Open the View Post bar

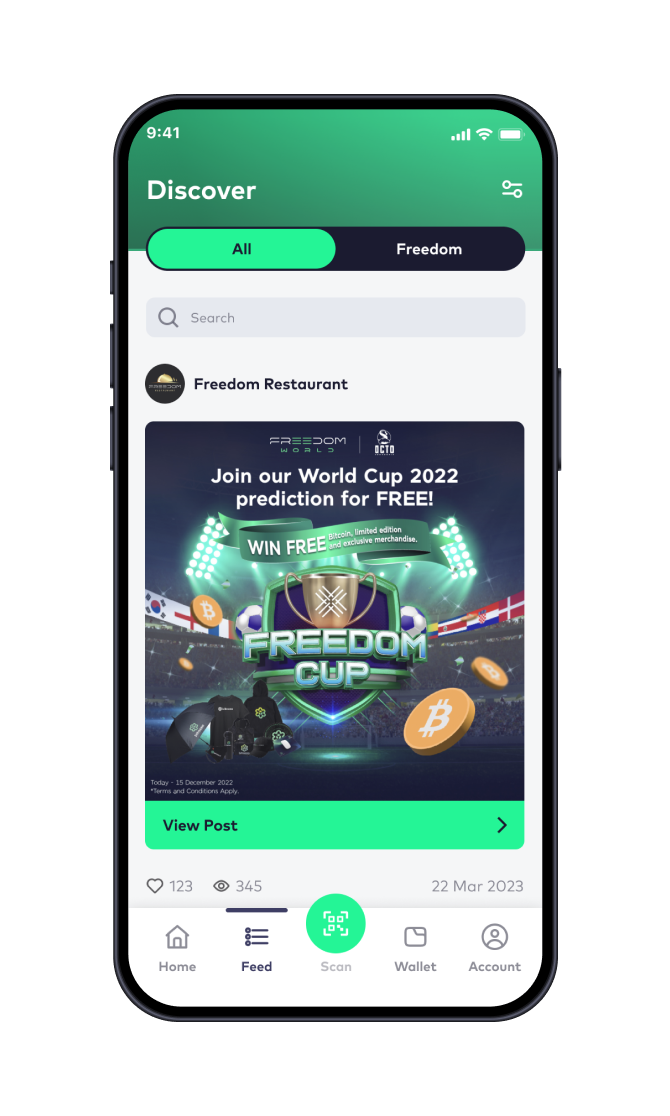pyautogui.click(x=335, y=825)
